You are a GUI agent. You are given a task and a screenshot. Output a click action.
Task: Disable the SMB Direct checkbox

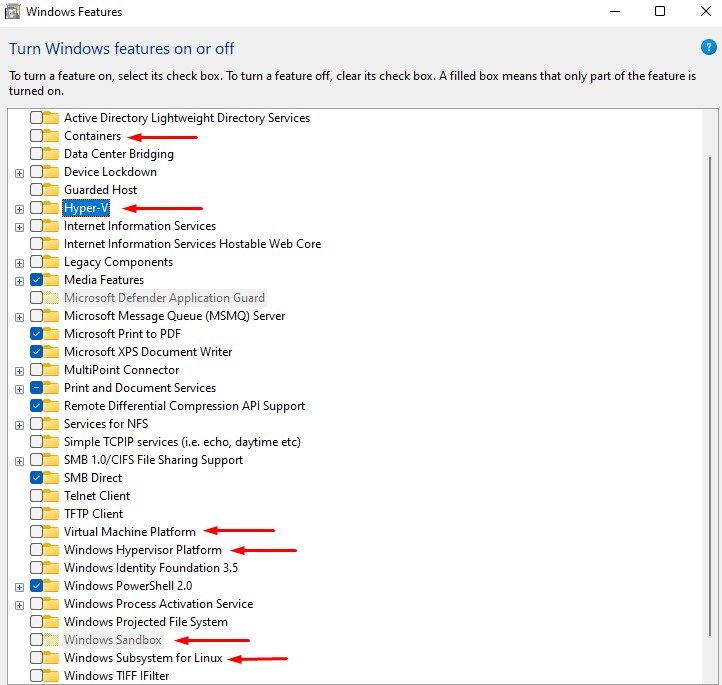[x=36, y=477]
